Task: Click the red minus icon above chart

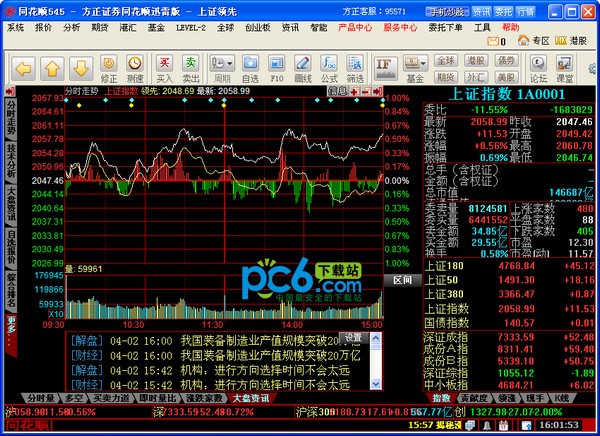Action: [366, 91]
